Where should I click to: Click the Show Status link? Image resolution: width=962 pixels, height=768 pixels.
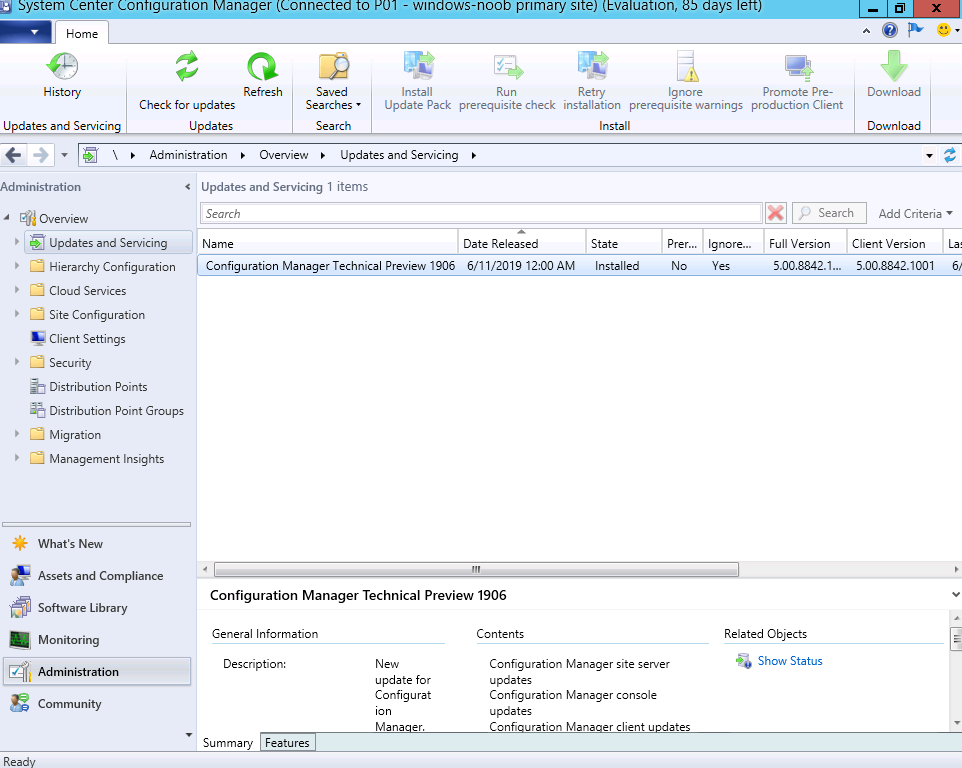click(790, 661)
